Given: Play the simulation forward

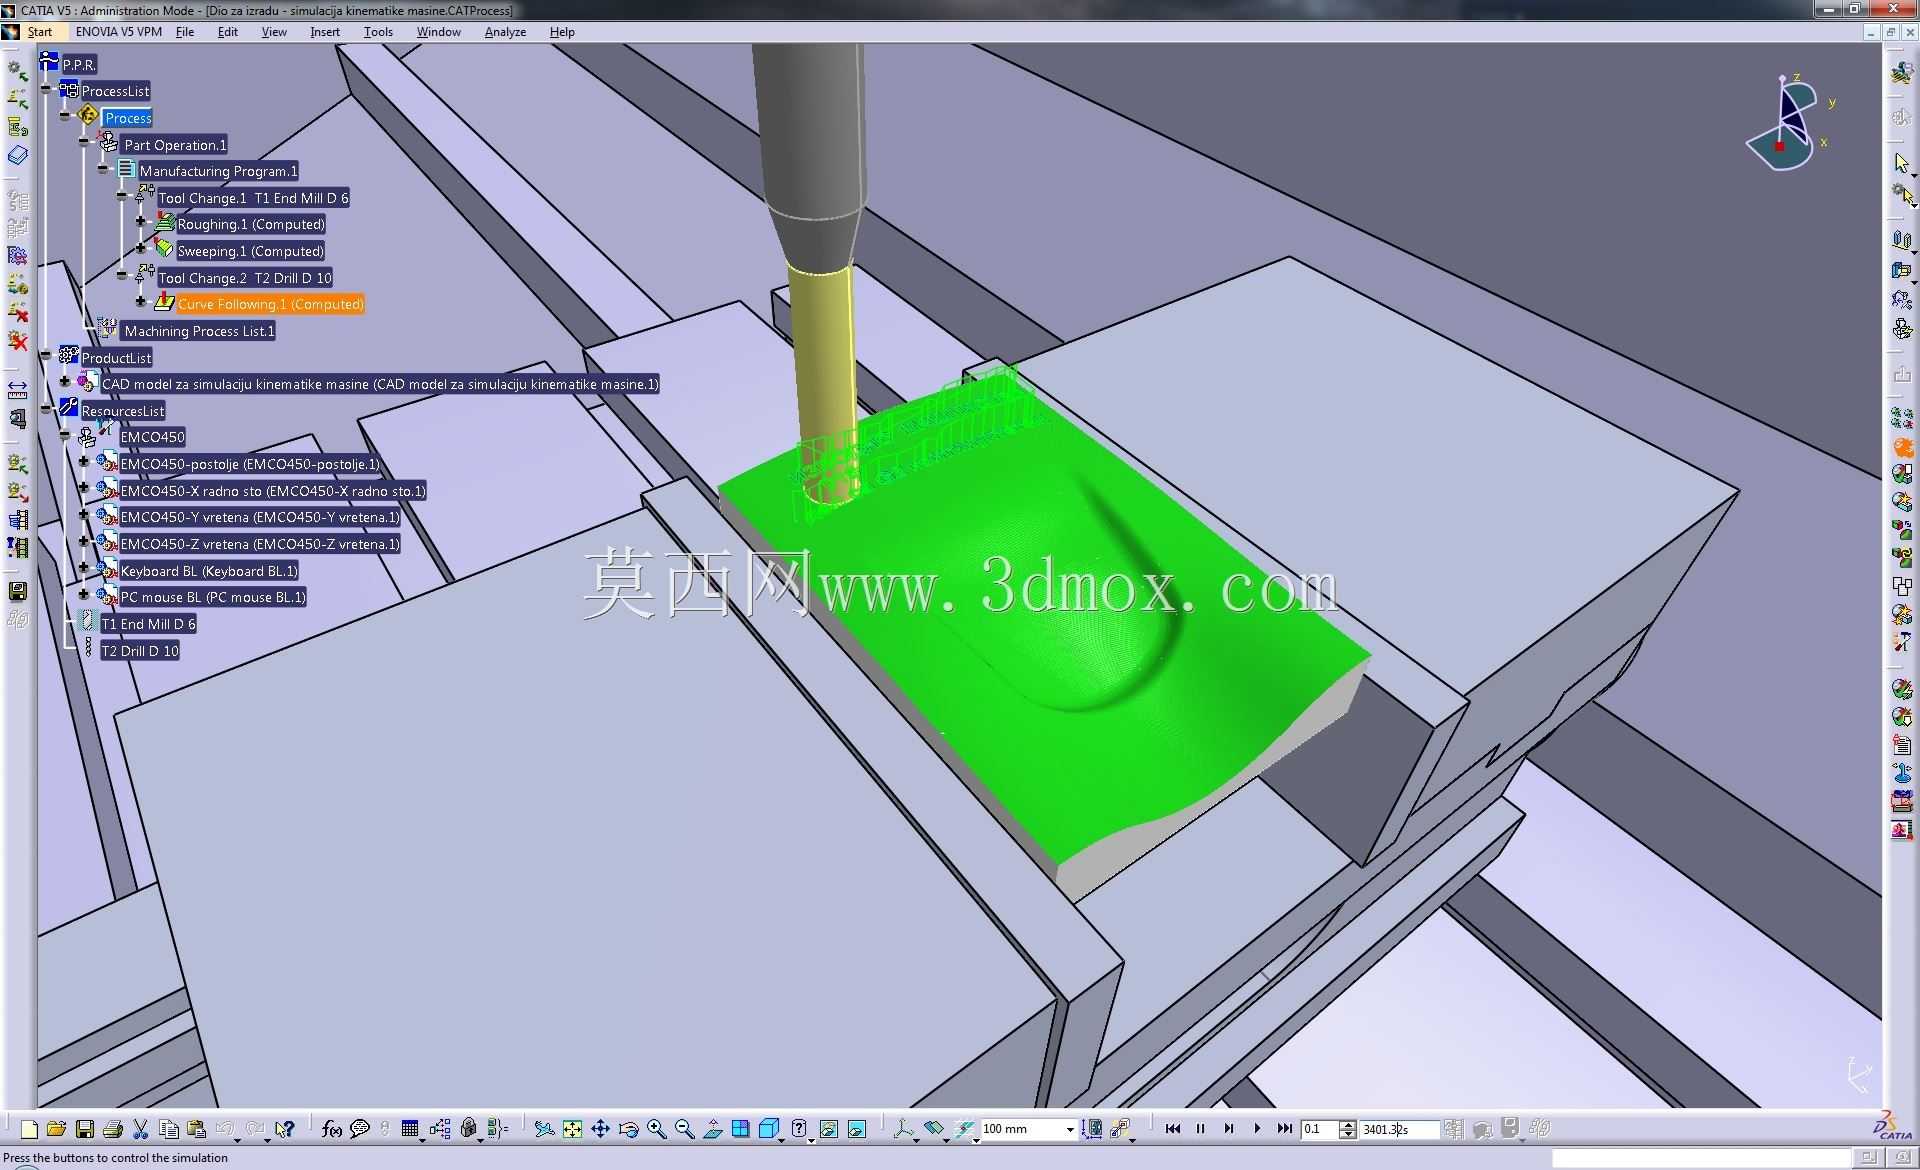Looking at the screenshot, I should (1257, 1129).
